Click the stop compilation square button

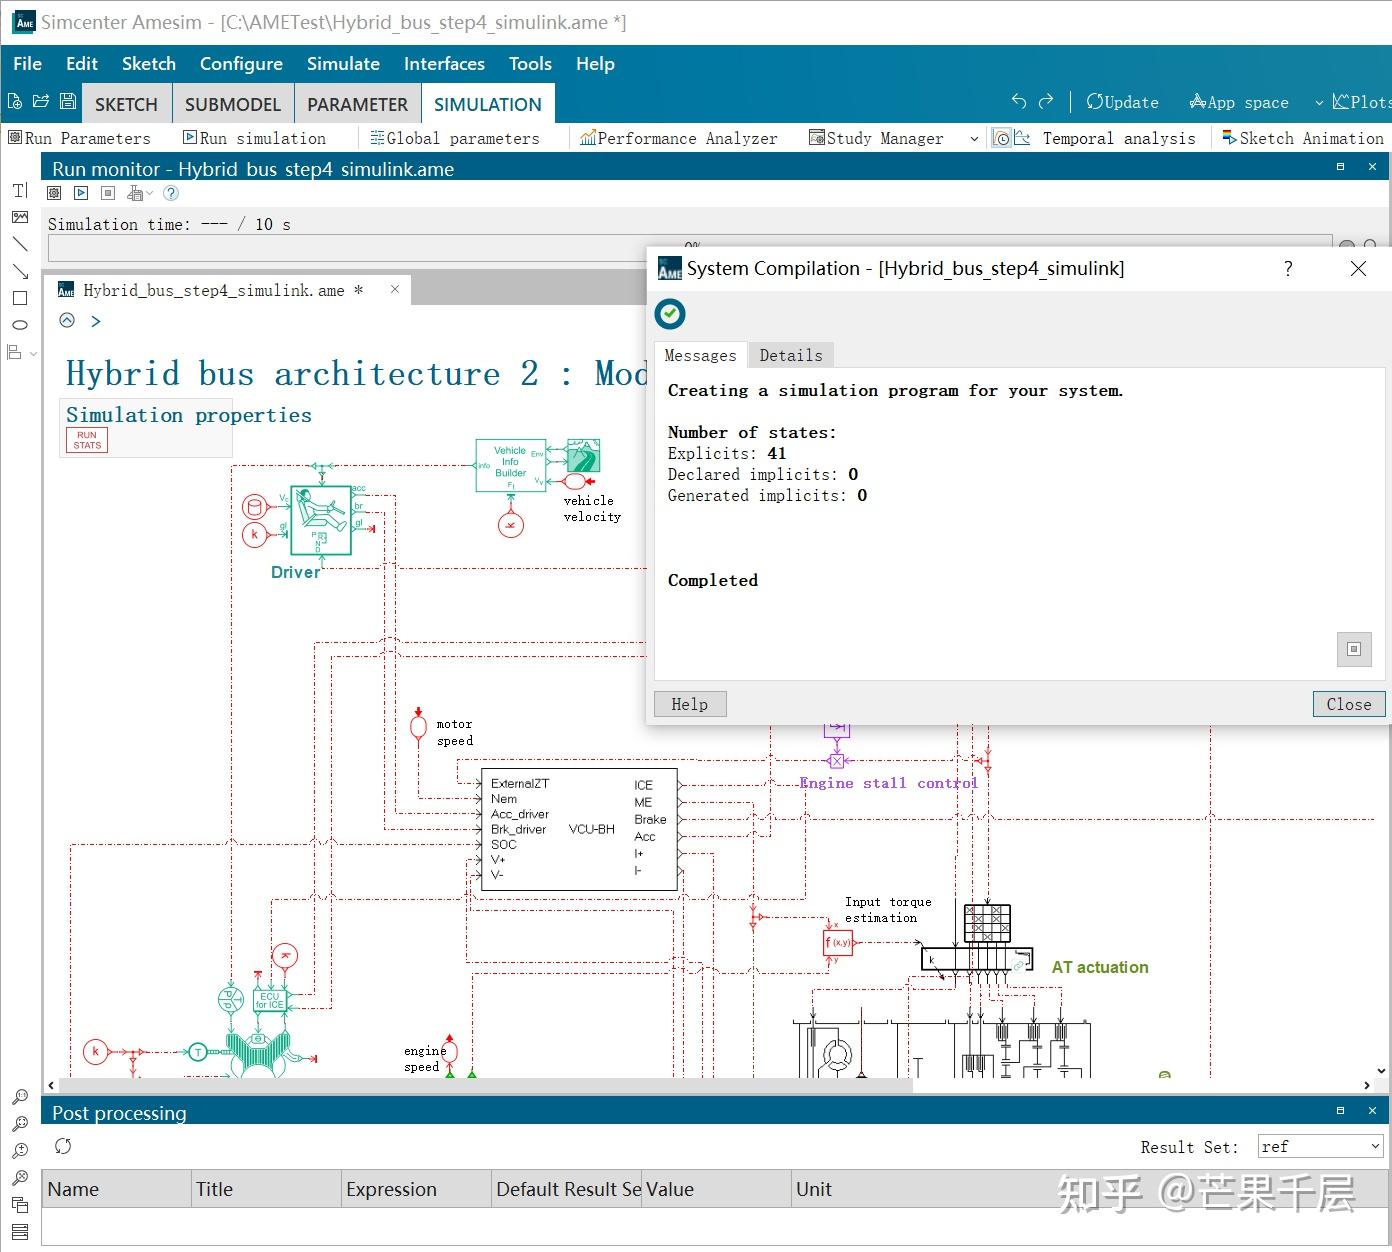[x=1354, y=649]
